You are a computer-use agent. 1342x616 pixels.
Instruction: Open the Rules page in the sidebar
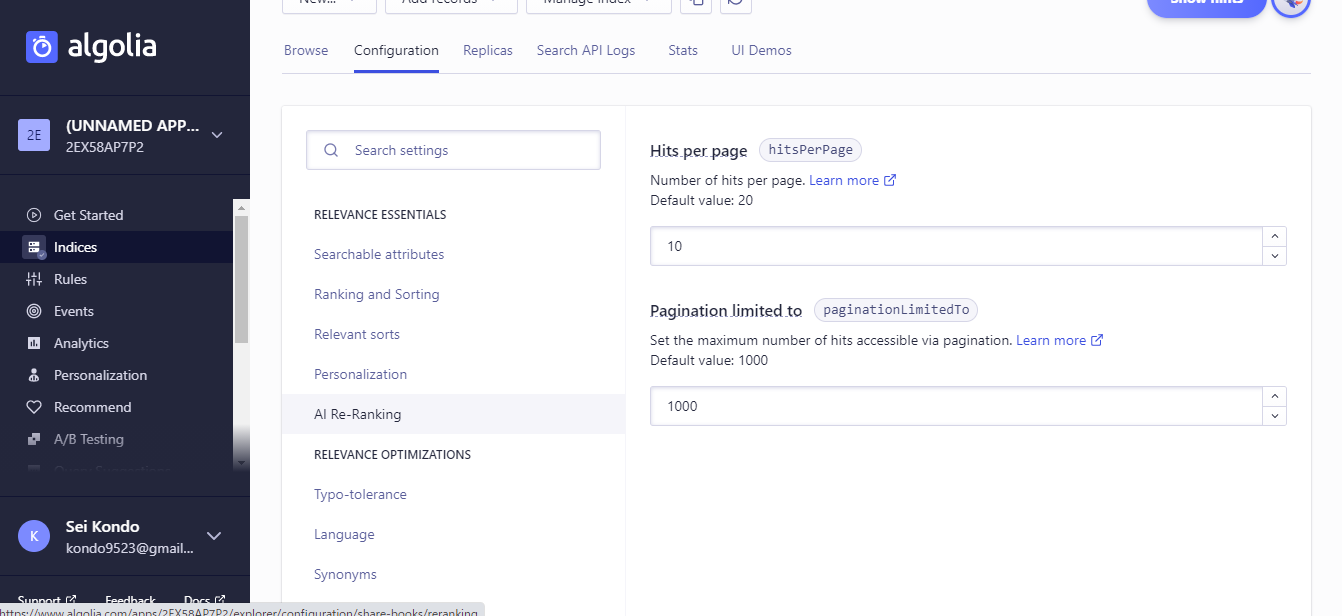click(x=70, y=279)
